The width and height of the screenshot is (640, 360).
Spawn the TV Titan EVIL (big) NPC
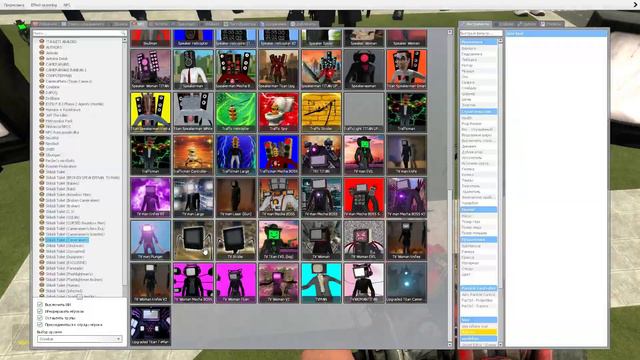(x=278, y=240)
